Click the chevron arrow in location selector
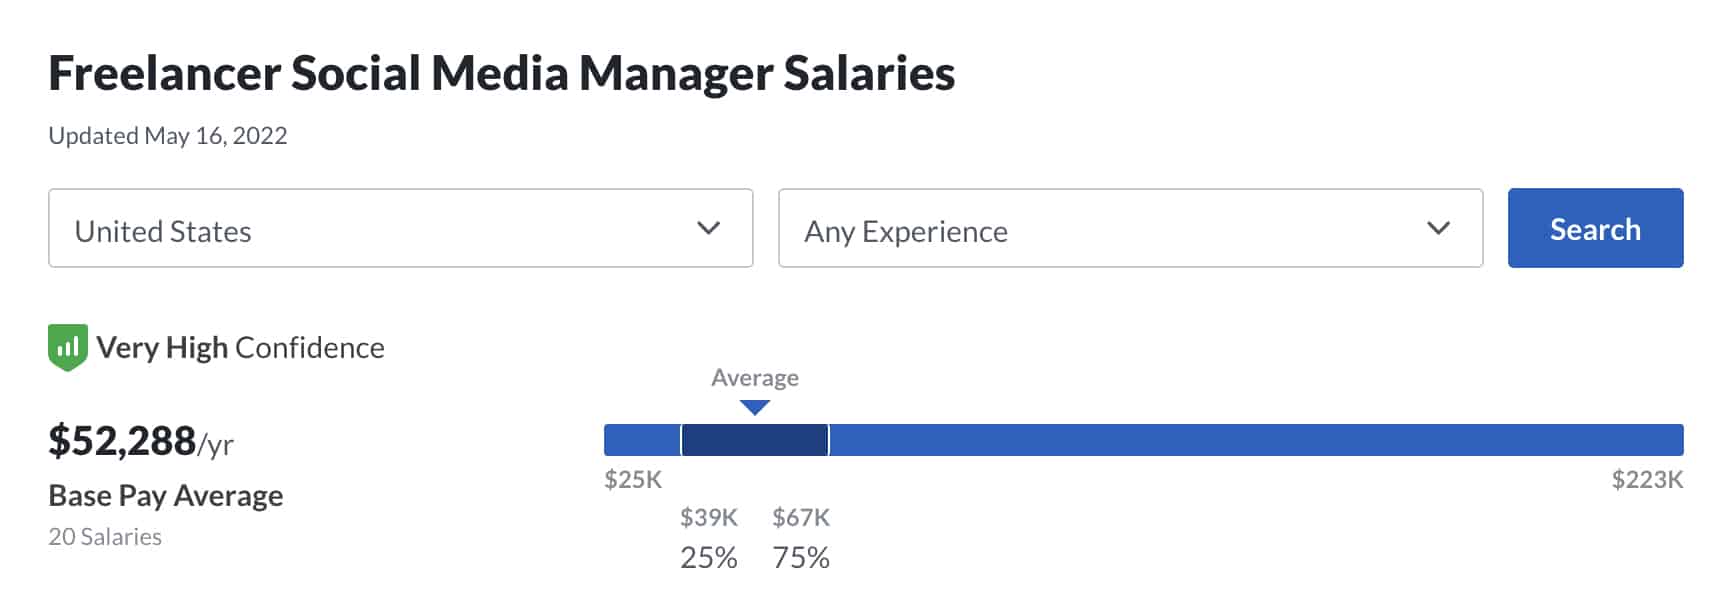1725x615 pixels. coord(708,228)
